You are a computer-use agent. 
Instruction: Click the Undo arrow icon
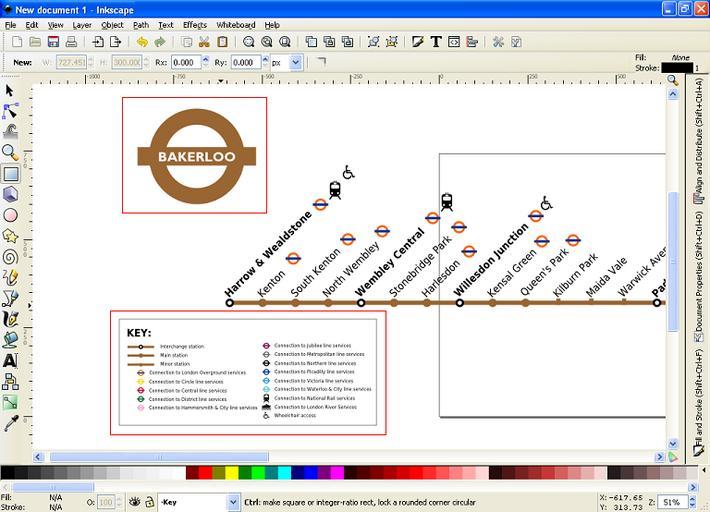point(142,42)
